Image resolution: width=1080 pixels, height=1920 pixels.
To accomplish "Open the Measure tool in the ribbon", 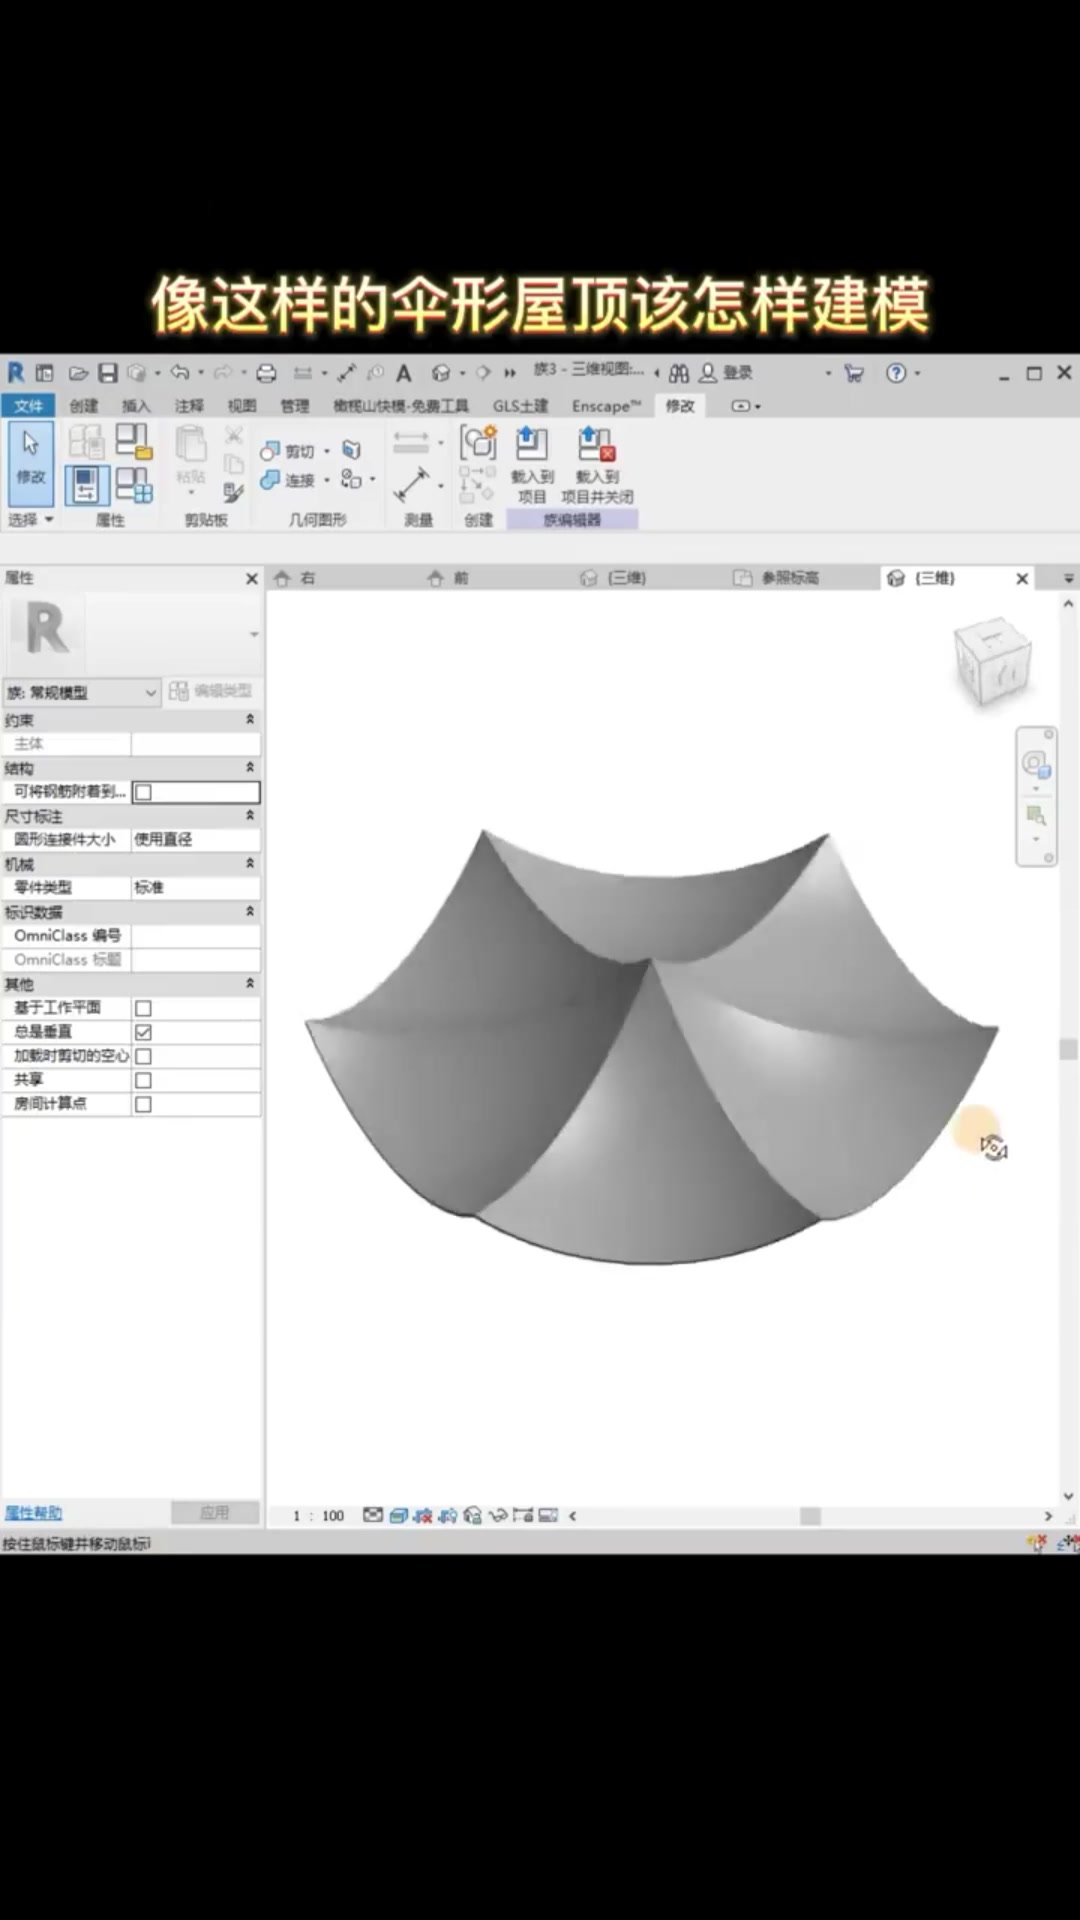I will (412, 484).
